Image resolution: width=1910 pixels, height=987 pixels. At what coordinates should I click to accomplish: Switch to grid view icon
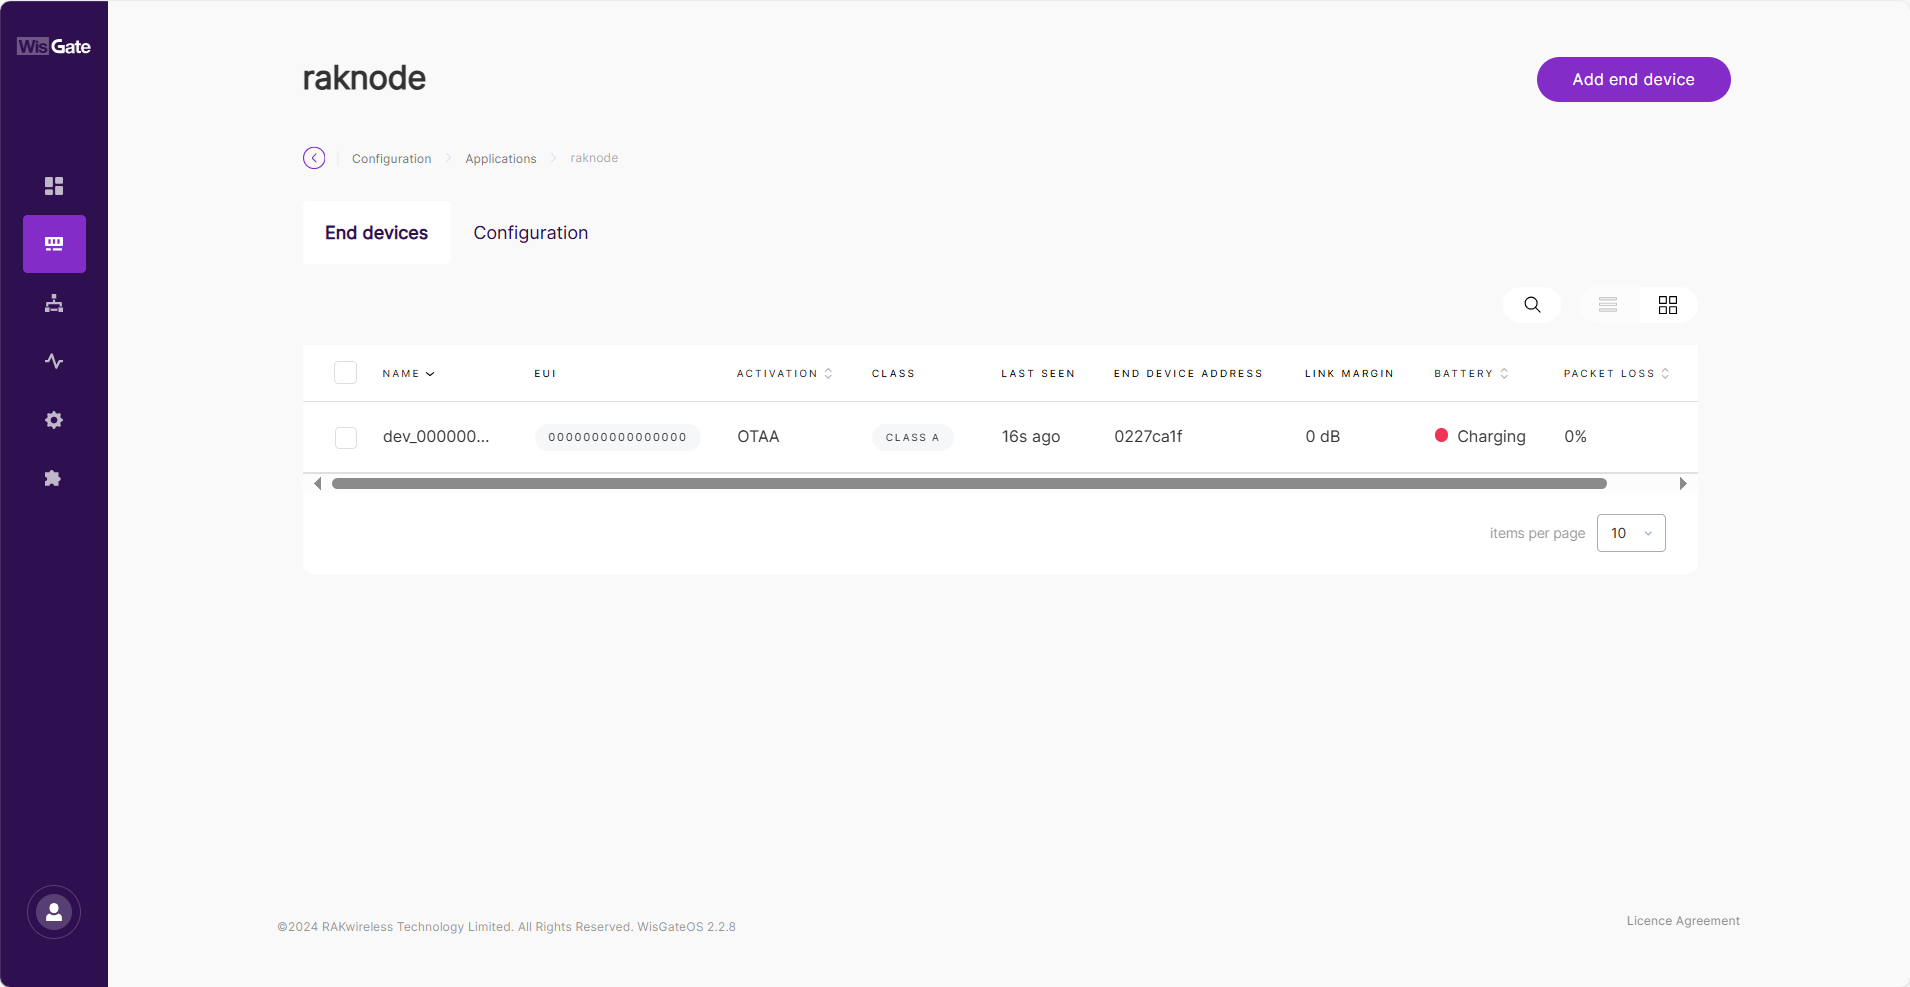click(1668, 305)
